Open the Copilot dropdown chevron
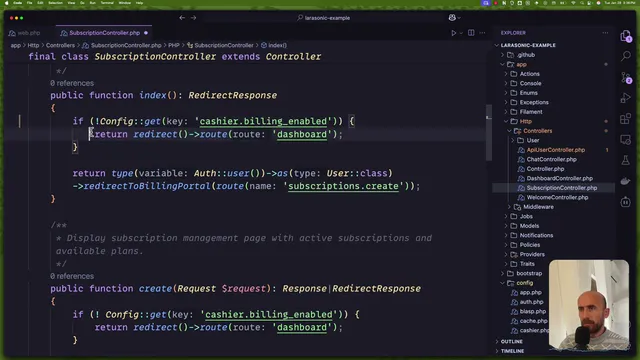The image size is (640, 360). 459,18
